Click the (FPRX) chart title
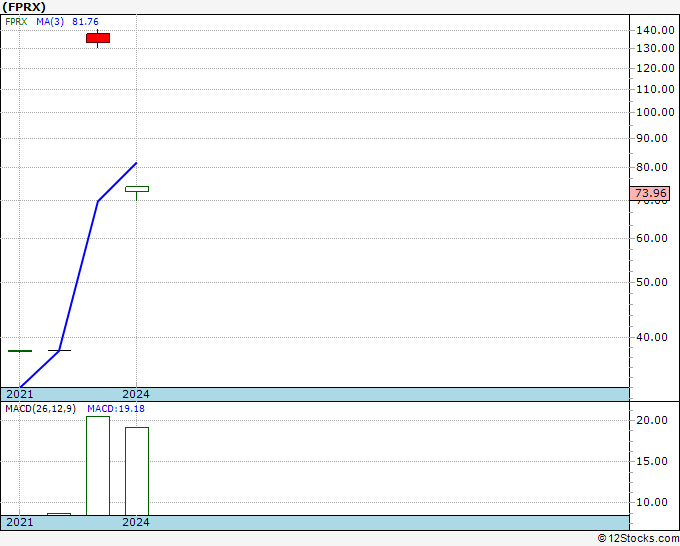The width and height of the screenshot is (680, 546). click(24, 7)
